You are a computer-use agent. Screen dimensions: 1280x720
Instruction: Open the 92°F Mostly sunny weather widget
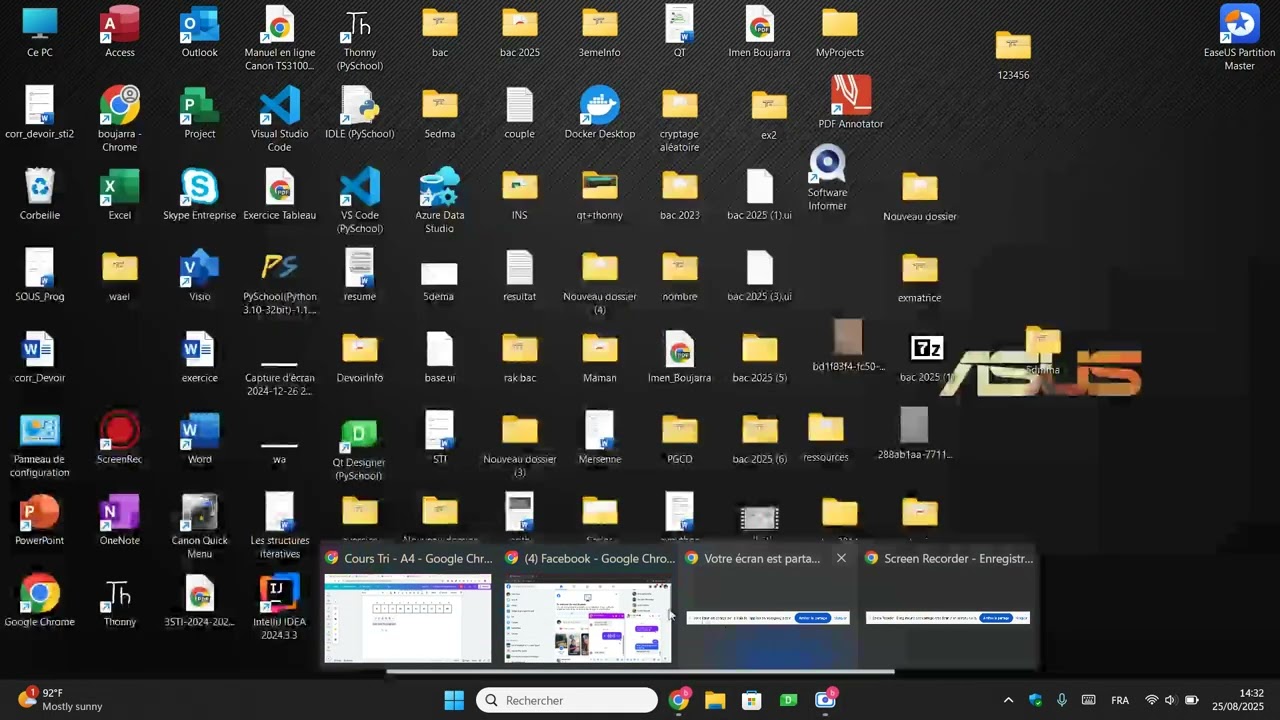tap(62, 700)
